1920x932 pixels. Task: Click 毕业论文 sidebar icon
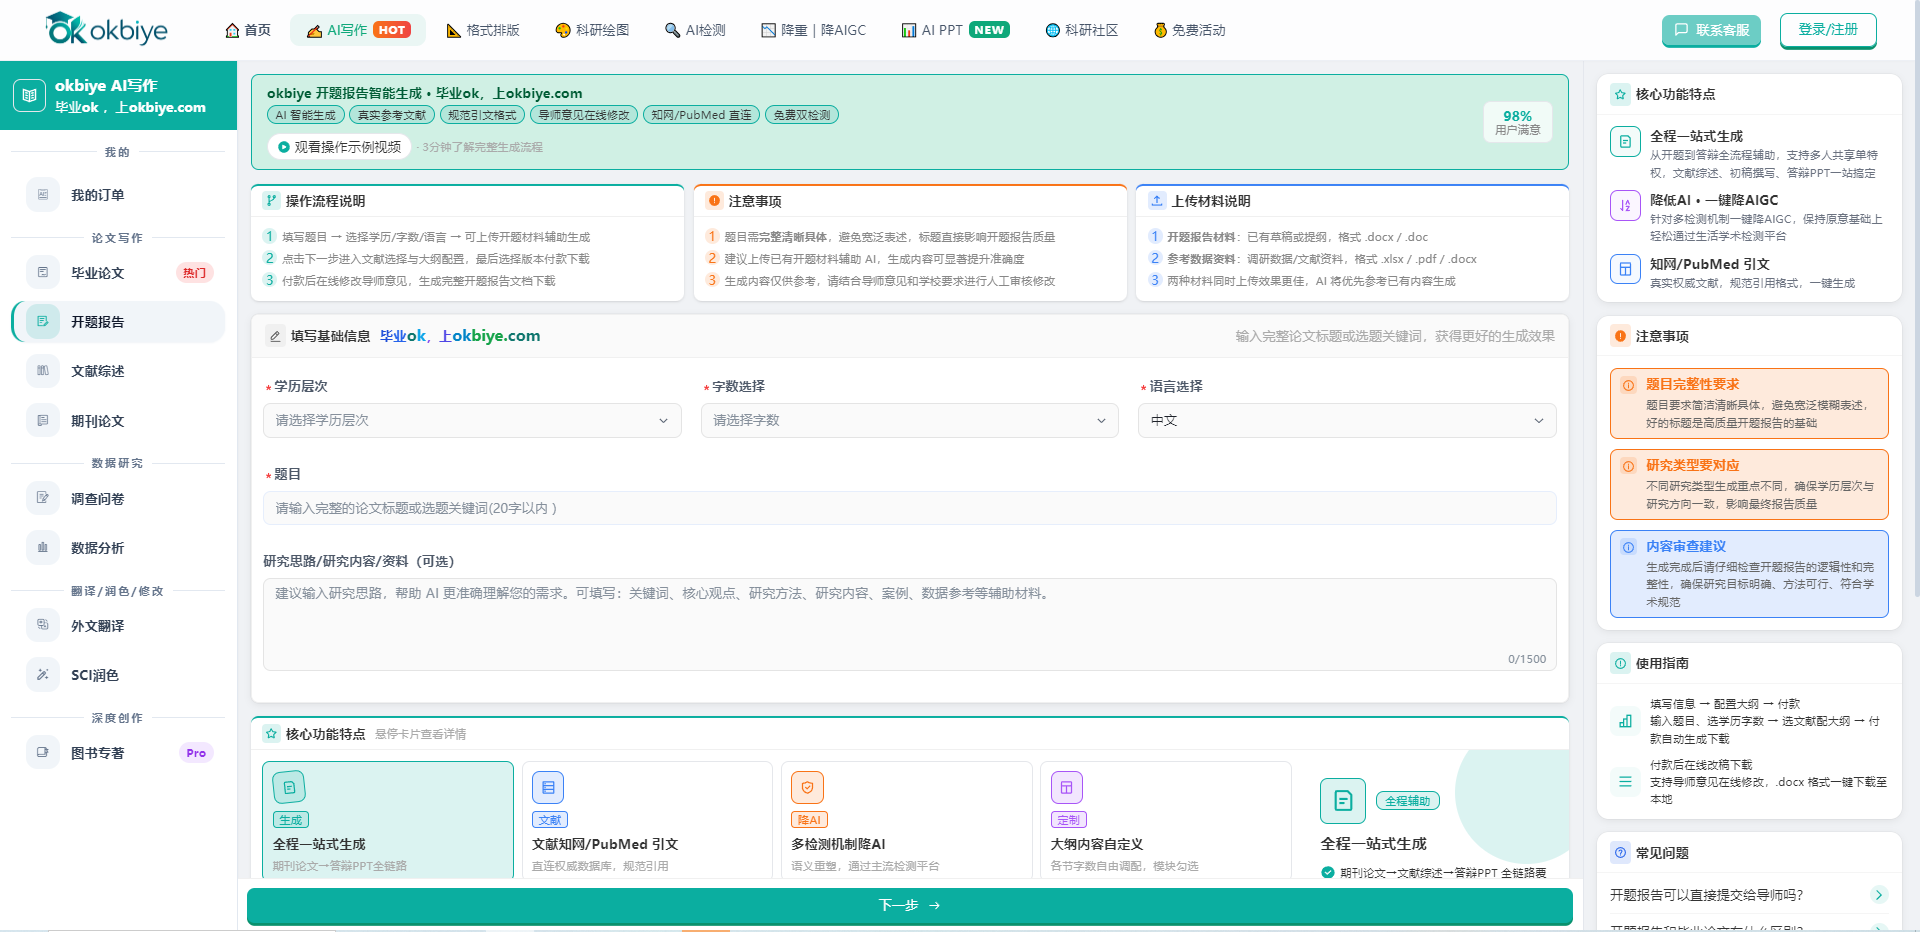42,272
